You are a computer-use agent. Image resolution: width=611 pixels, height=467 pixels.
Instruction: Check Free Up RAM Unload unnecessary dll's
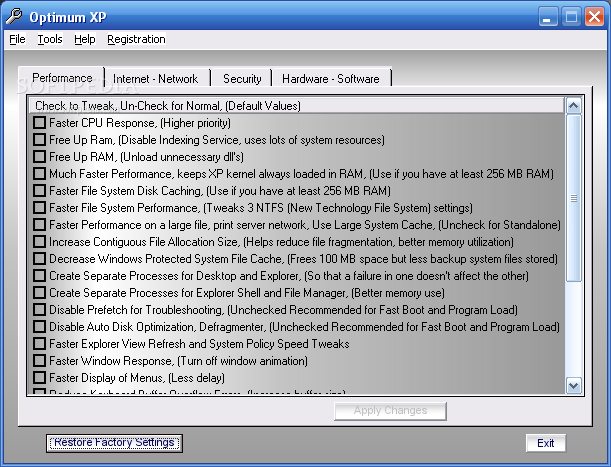tap(39, 157)
